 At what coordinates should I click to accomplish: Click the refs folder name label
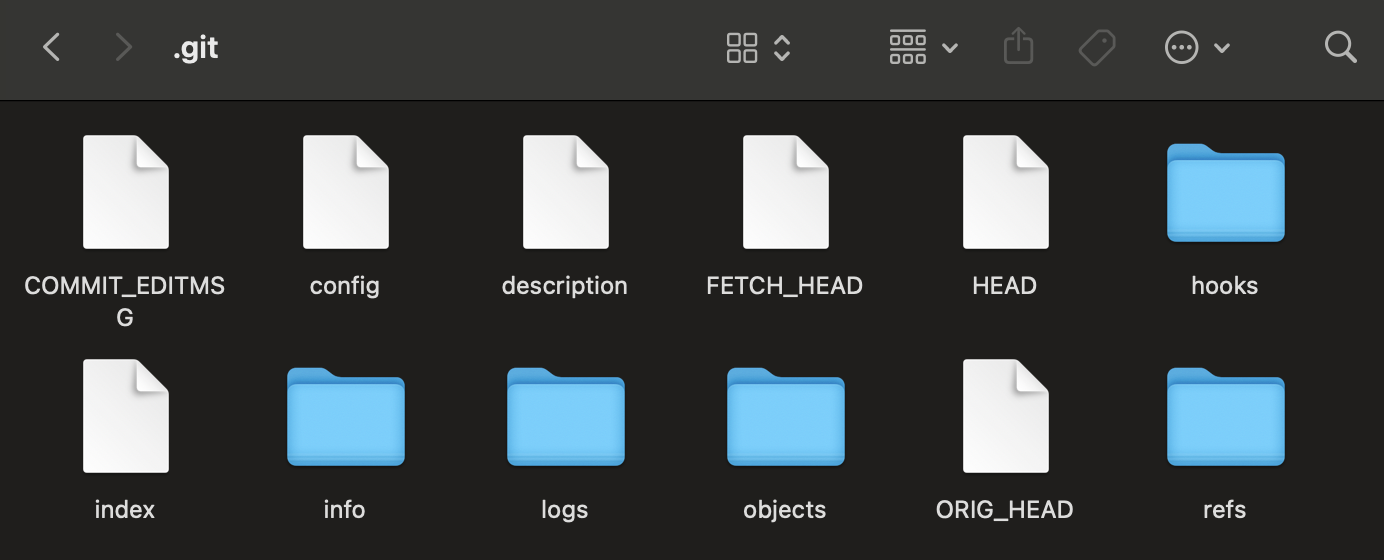tap(1225, 510)
